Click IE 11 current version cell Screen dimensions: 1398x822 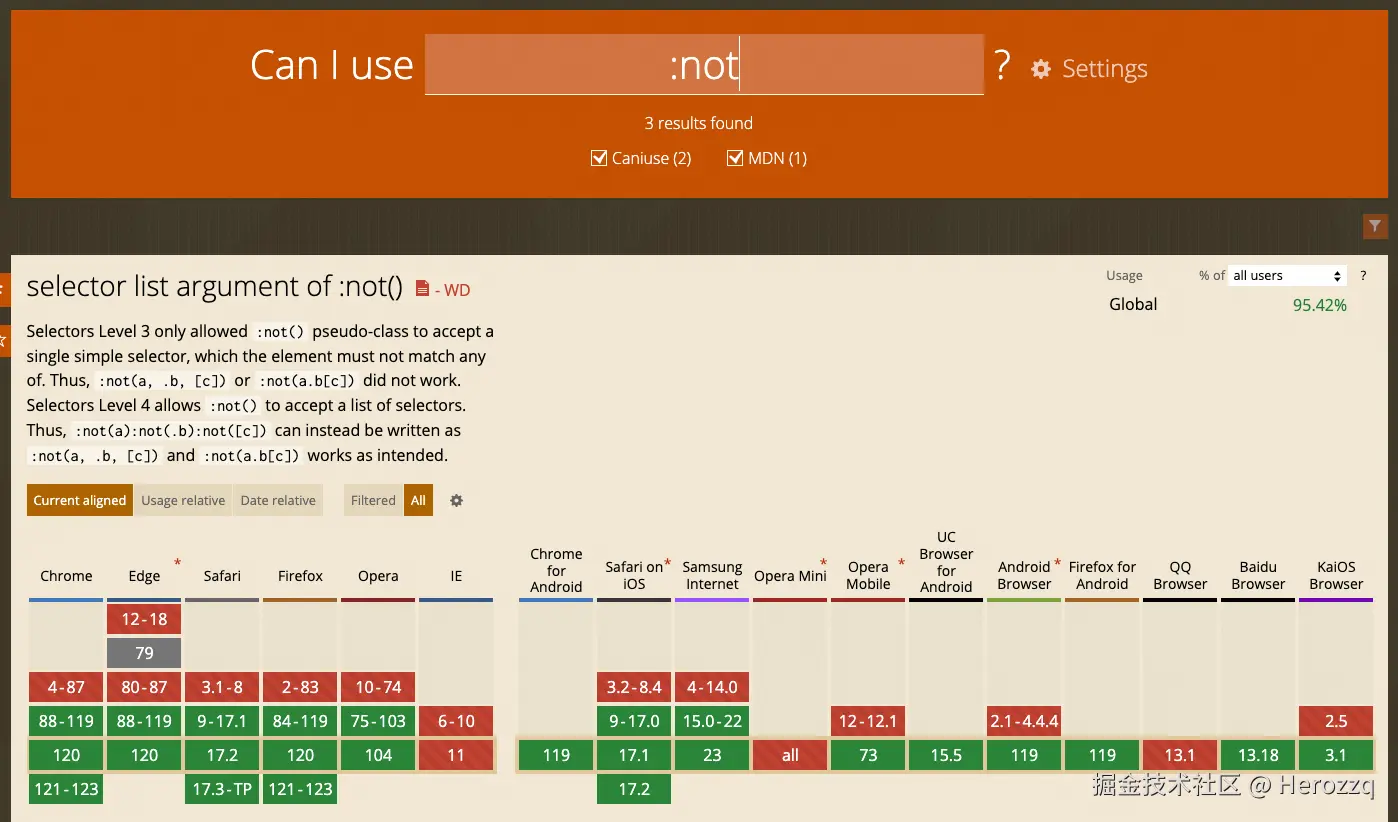point(456,755)
